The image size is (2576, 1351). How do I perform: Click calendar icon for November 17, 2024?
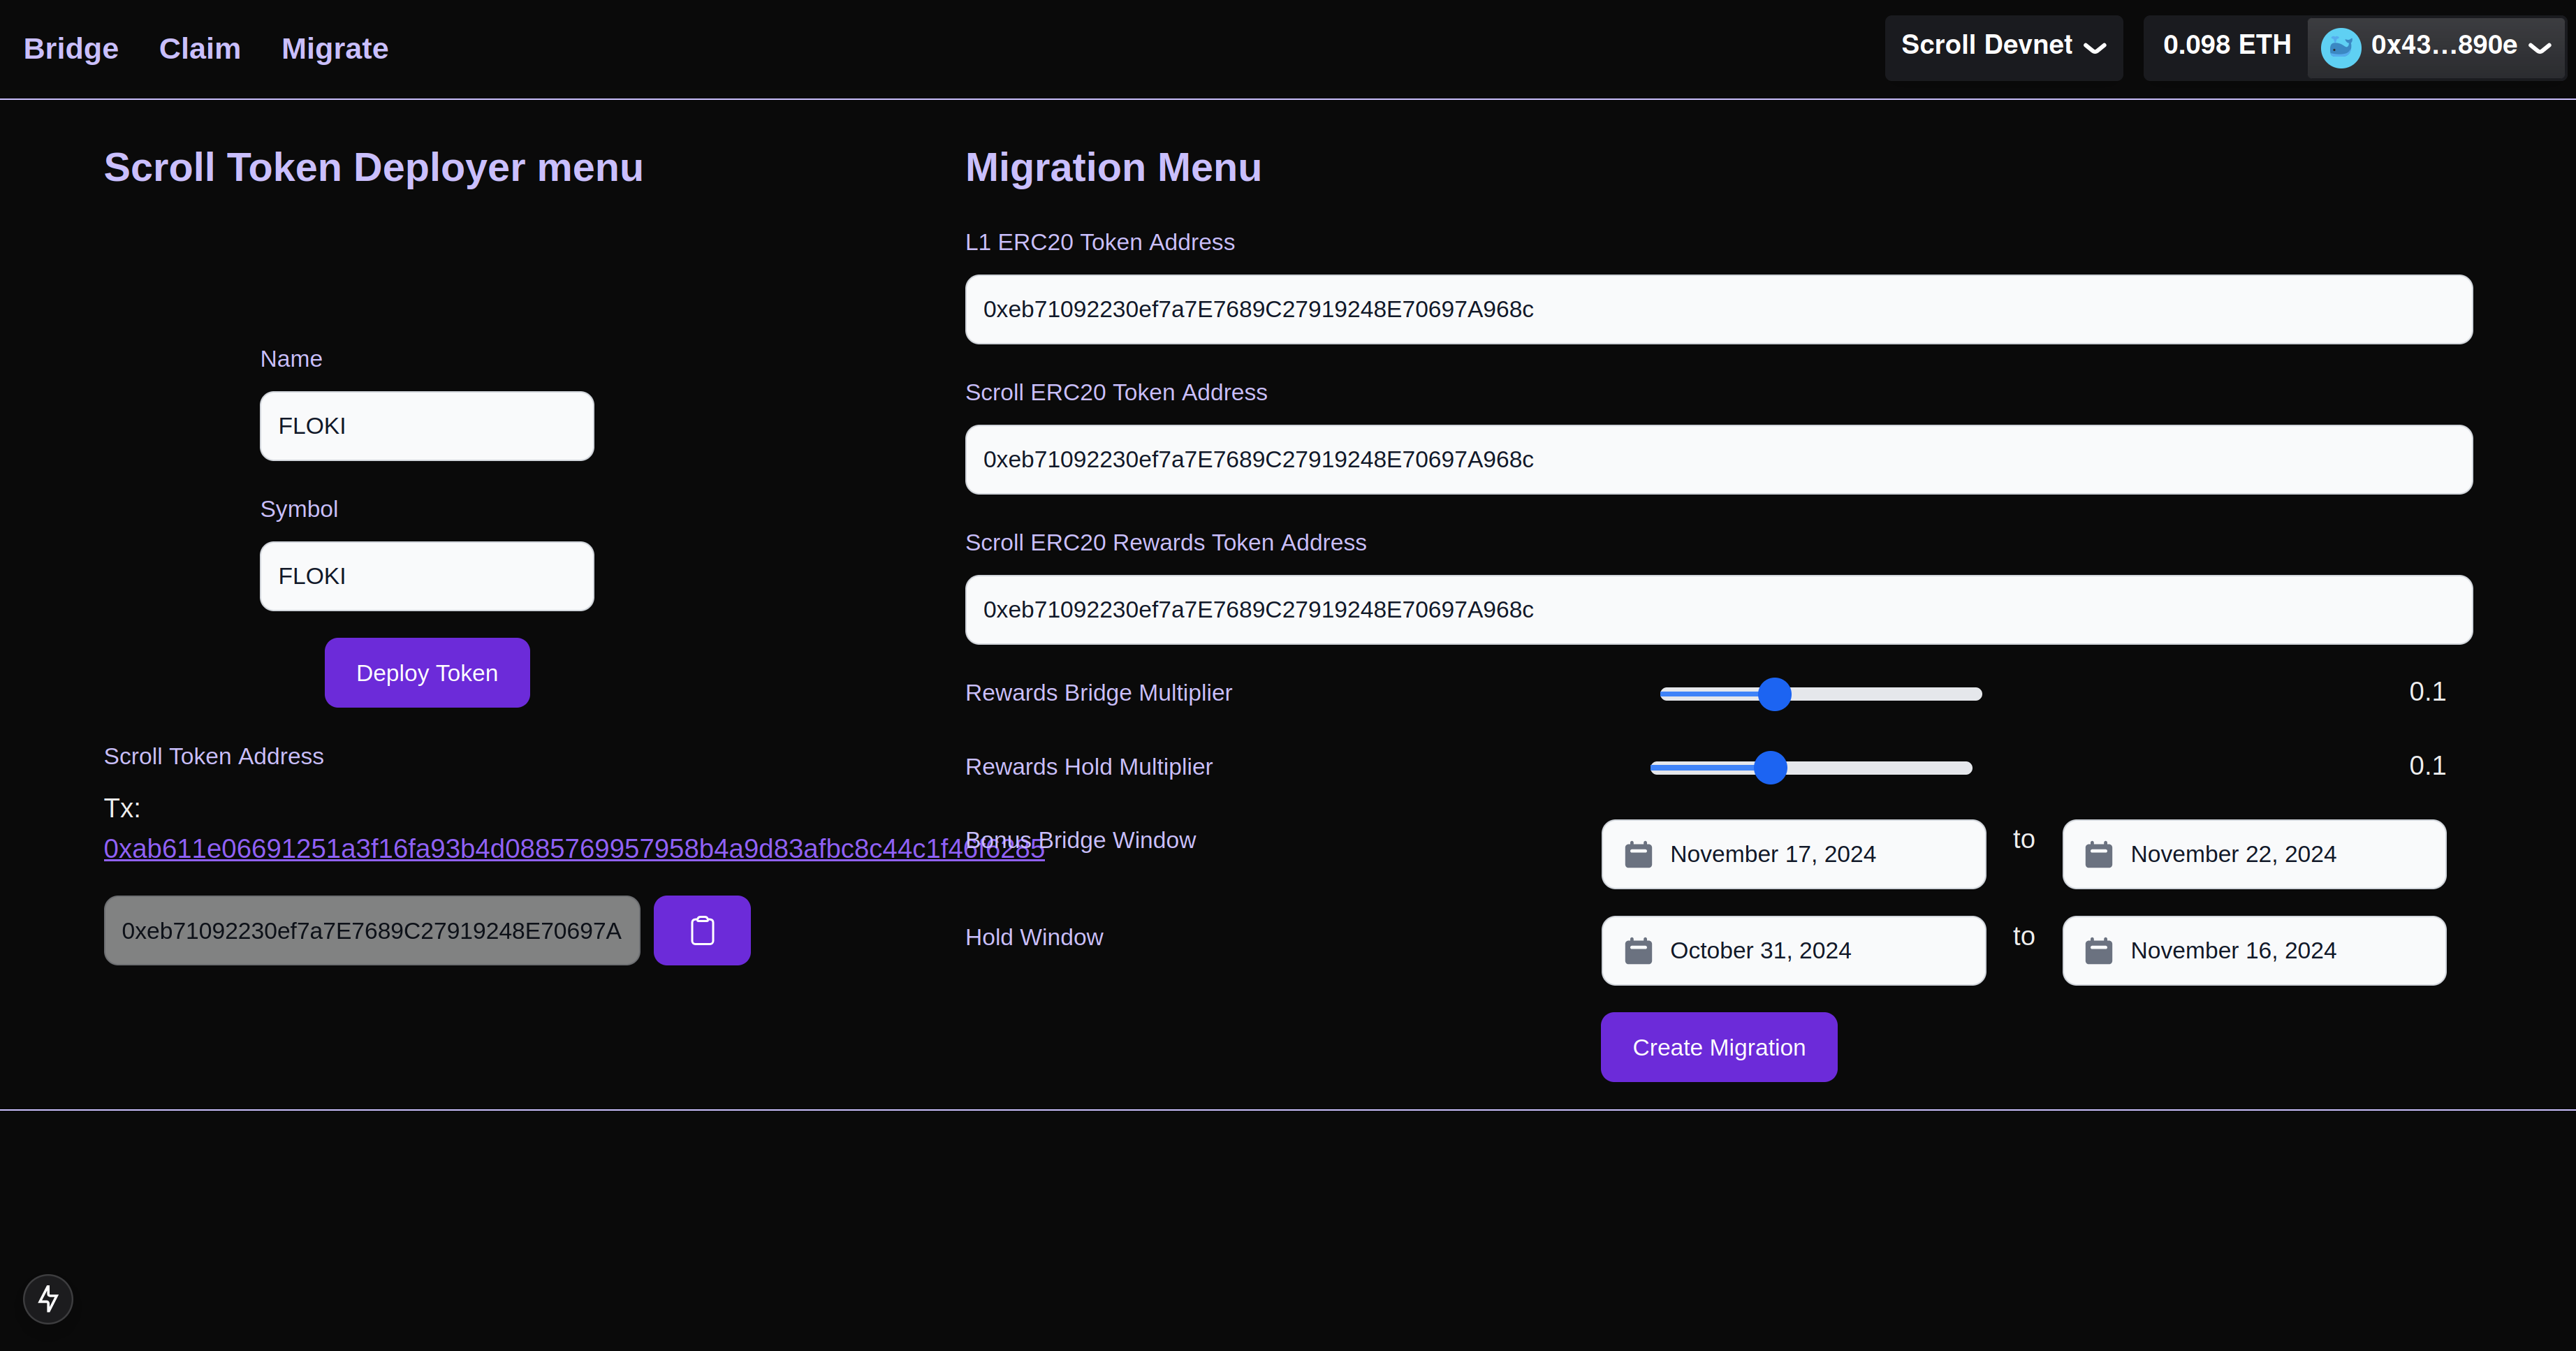pos(1638,854)
